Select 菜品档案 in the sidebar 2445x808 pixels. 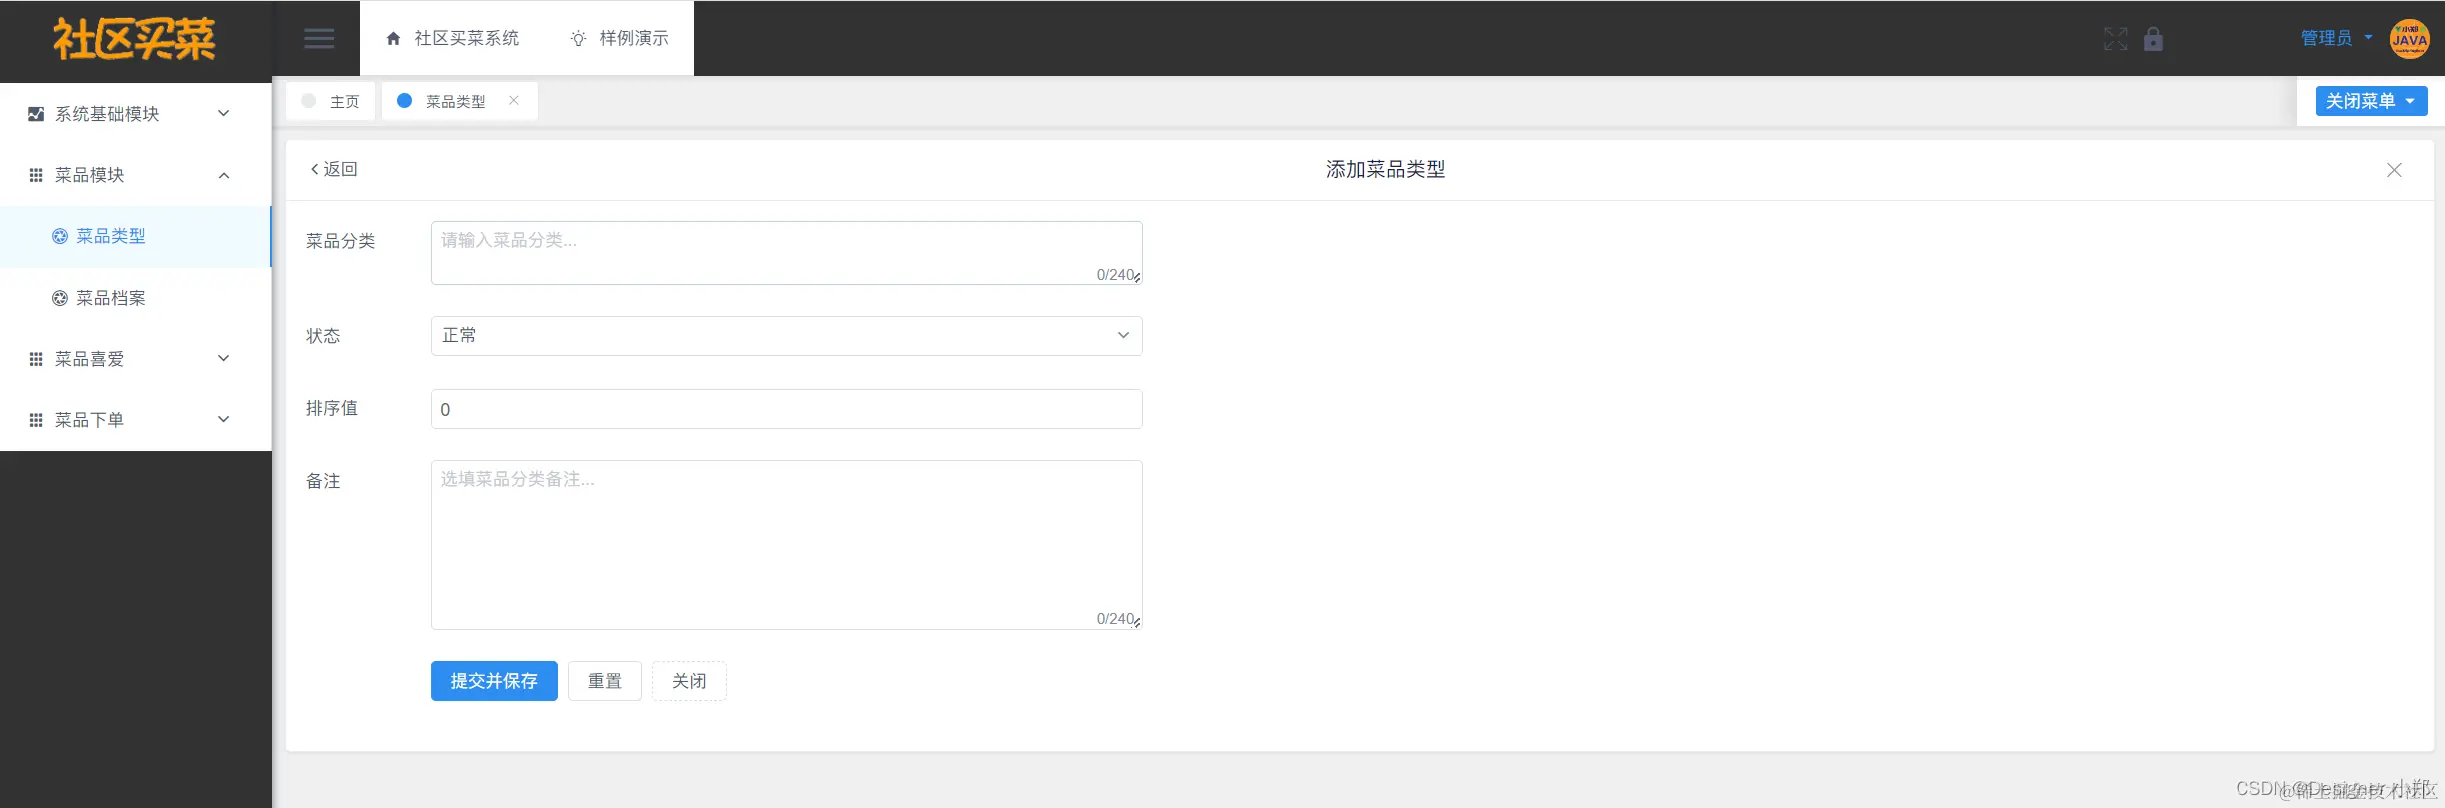135,298
